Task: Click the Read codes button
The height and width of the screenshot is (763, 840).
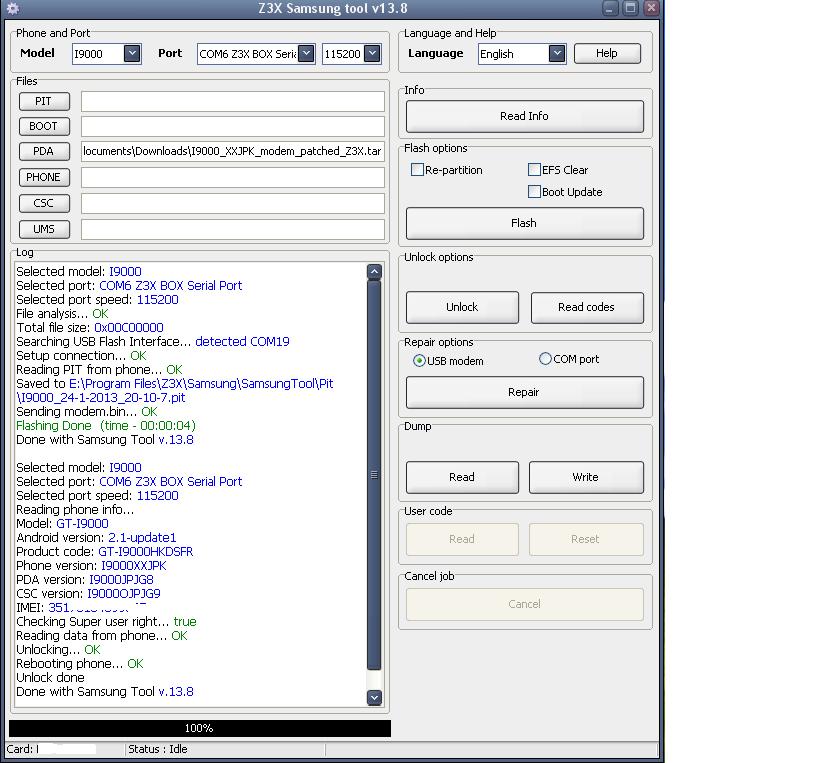Action: pyautogui.click(x=587, y=308)
